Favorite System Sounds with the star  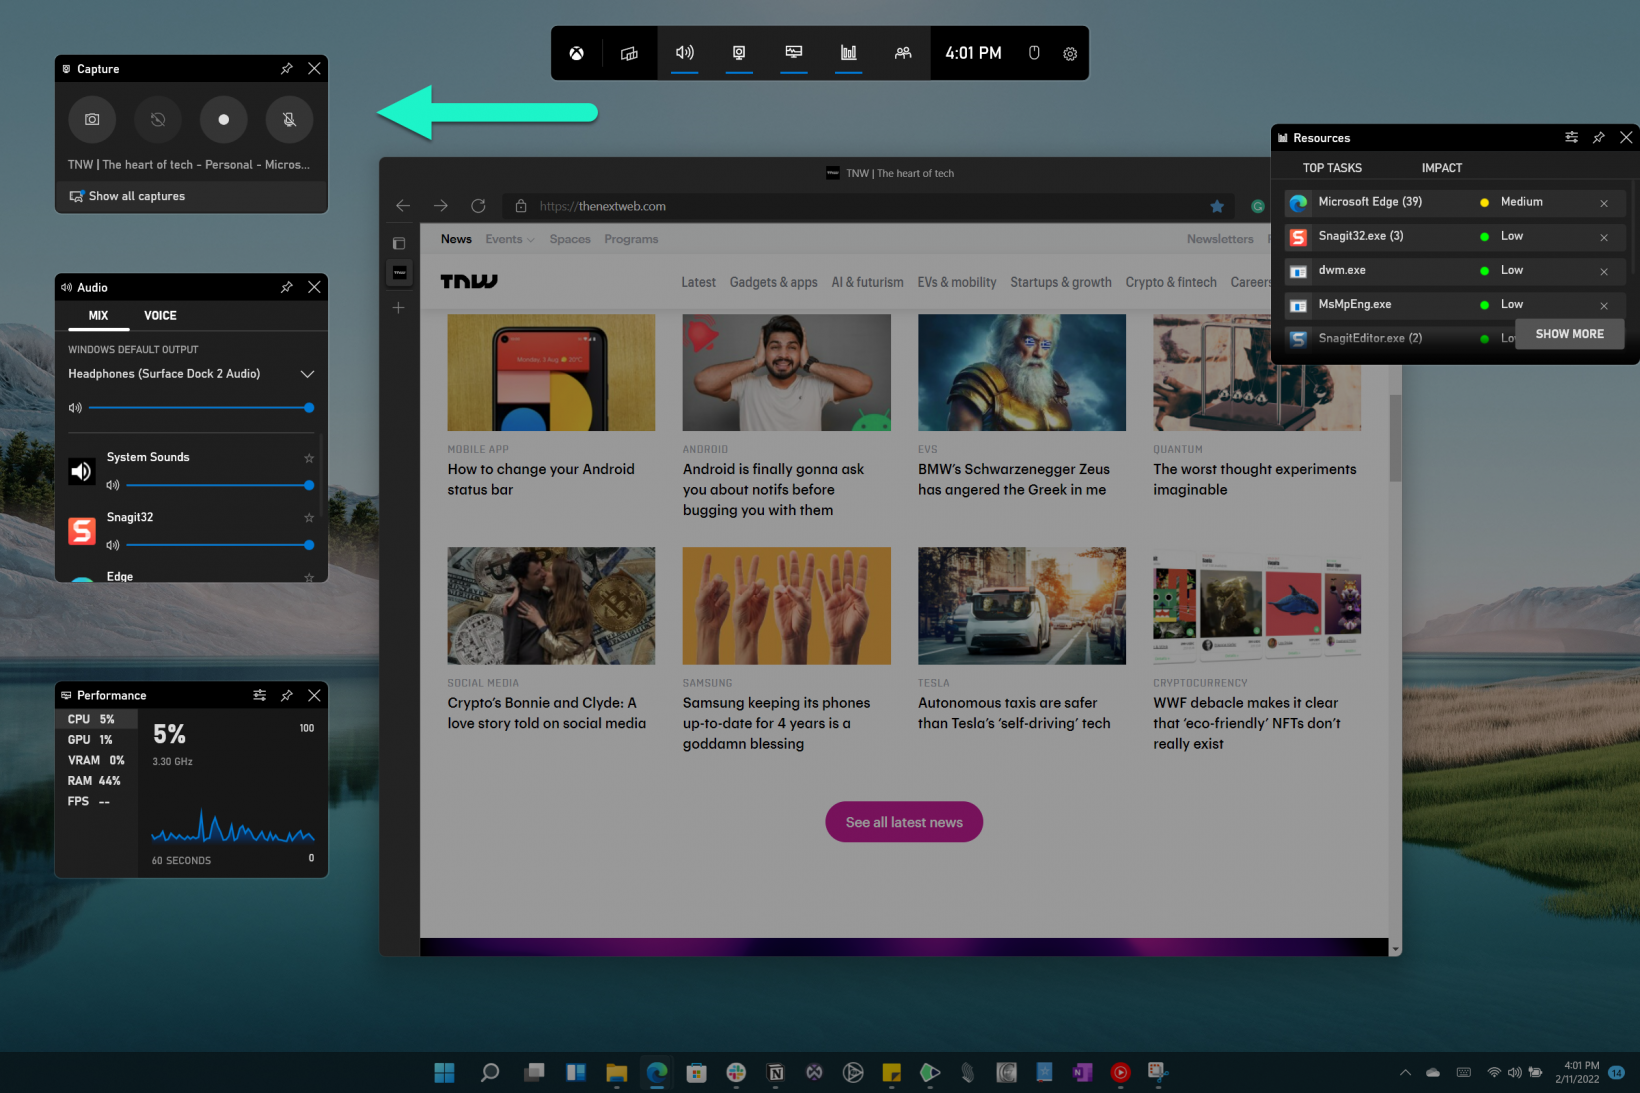point(309,458)
